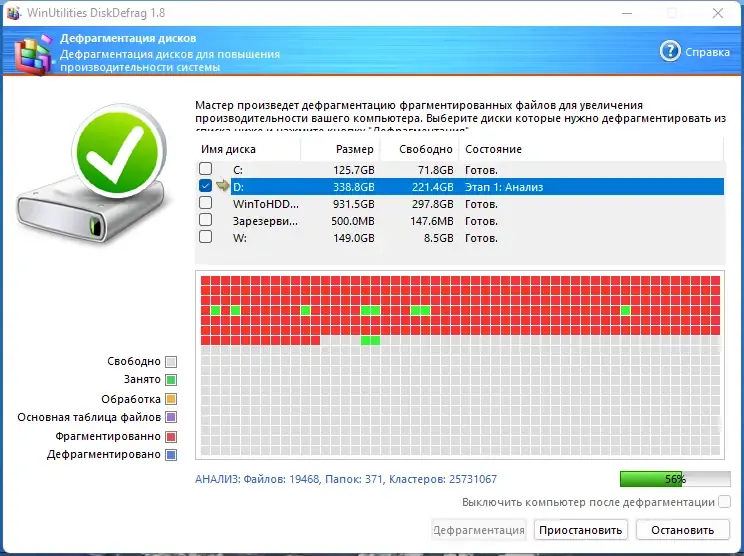This screenshot has height=556, width=744.
Task: Click the Обработка legend label
Action: pyautogui.click(x=131, y=399)
